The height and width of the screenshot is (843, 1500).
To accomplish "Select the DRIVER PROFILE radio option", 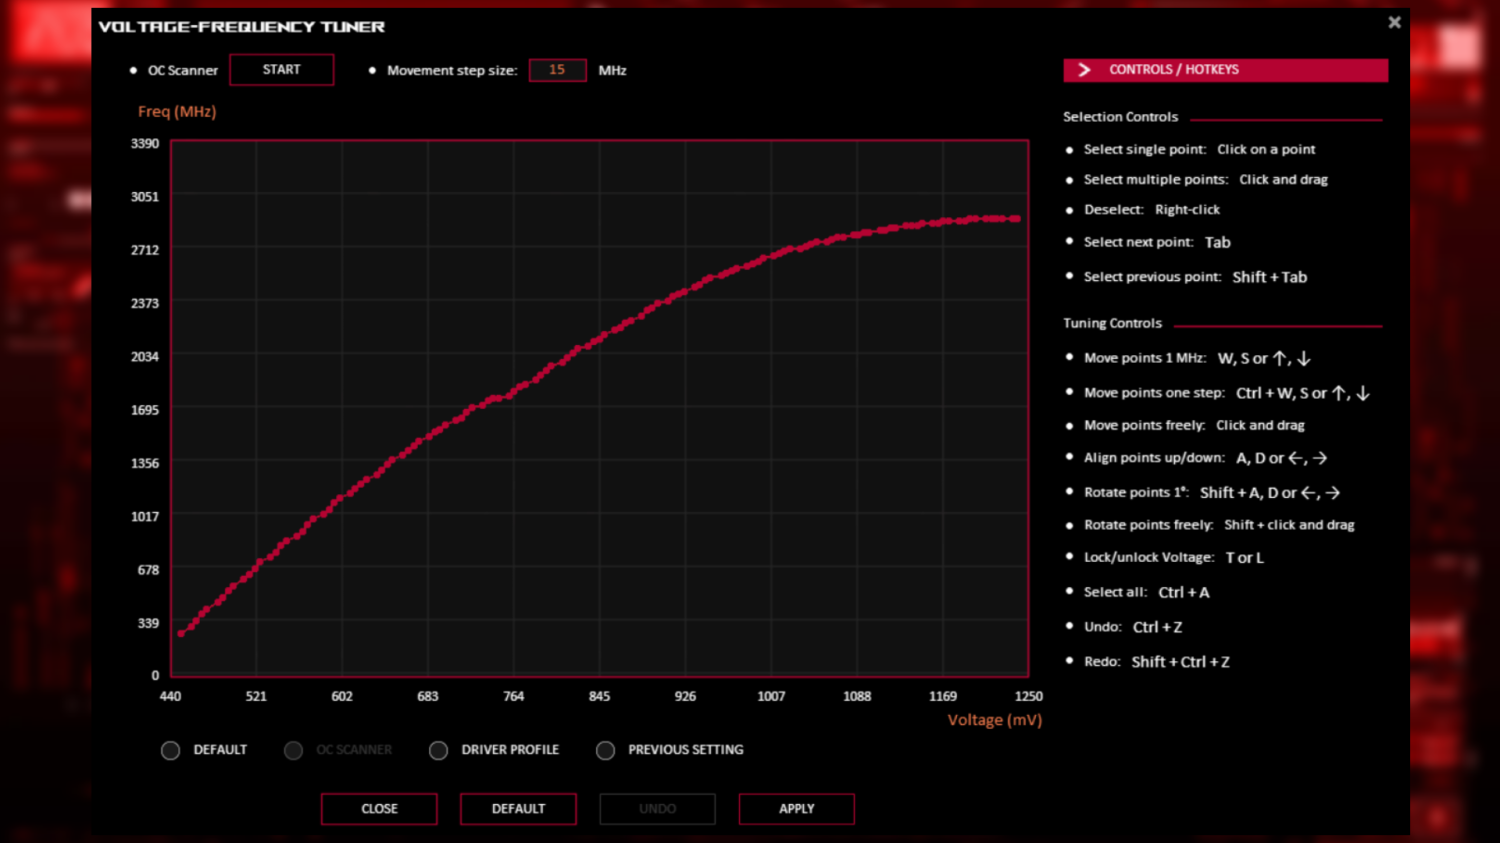I will pos(438,750).
